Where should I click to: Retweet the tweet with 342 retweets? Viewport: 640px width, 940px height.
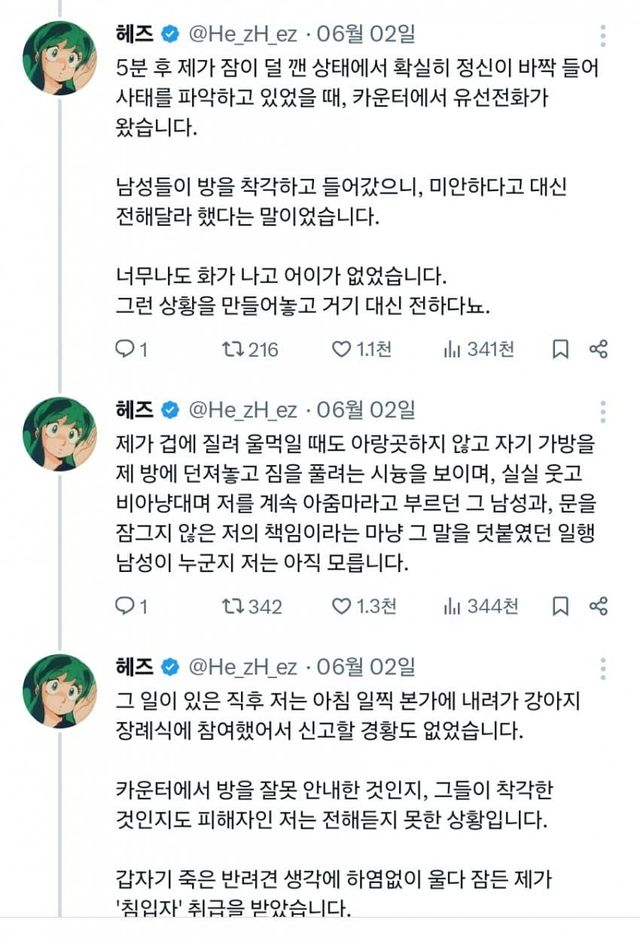tap(231, 606)
